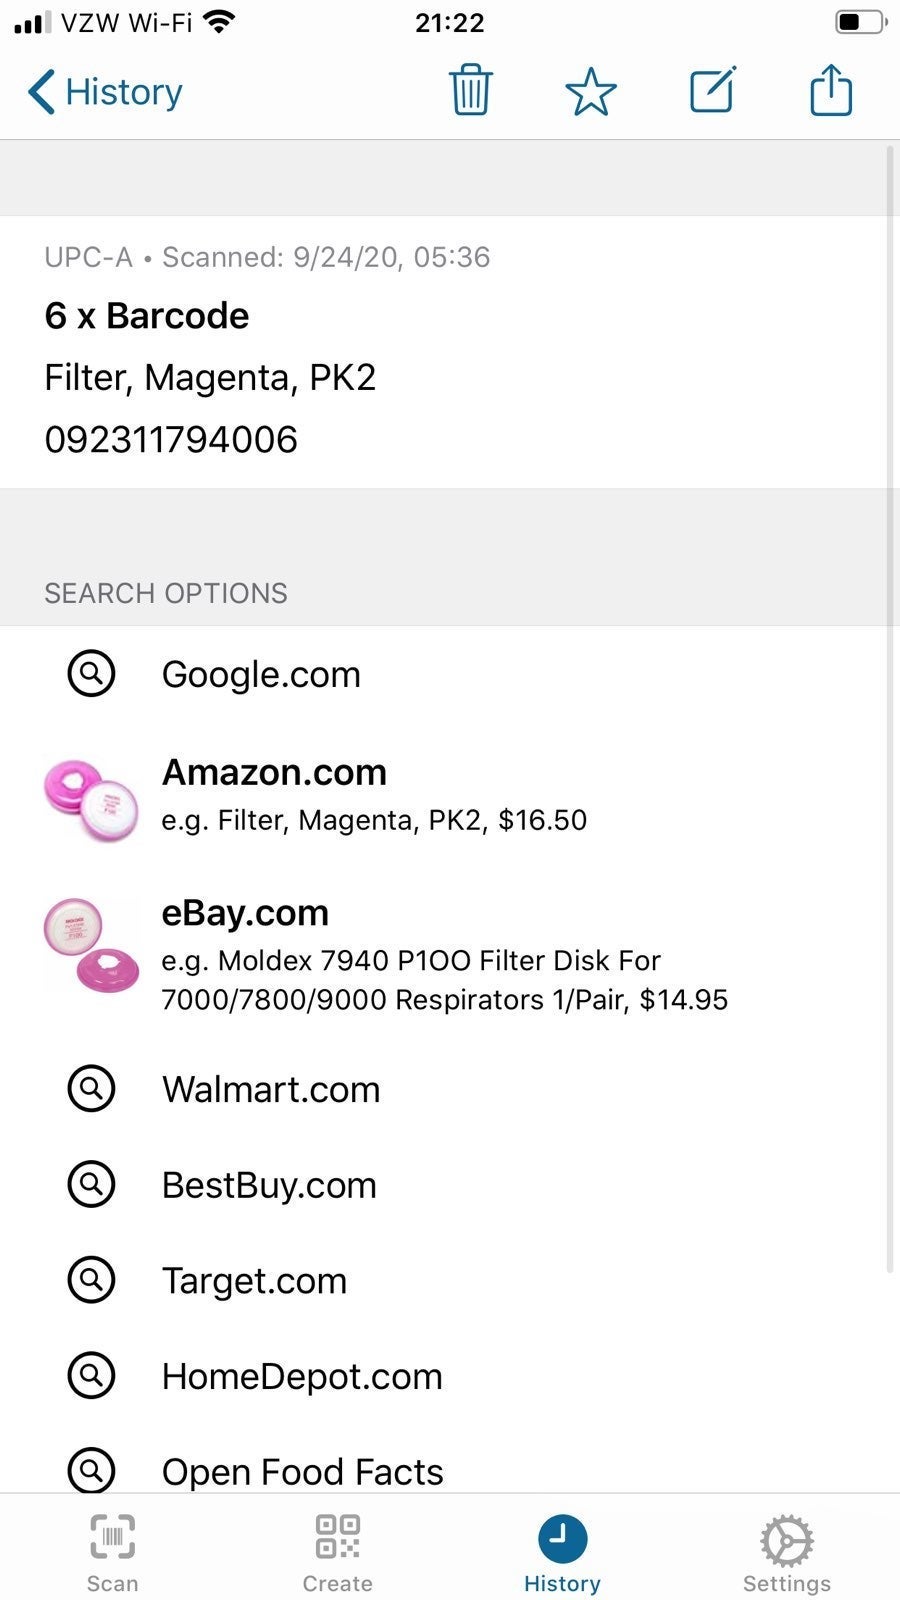Go back to History list
The width and height of the screenshot is (900, 1600).
[x=105, y=92]
